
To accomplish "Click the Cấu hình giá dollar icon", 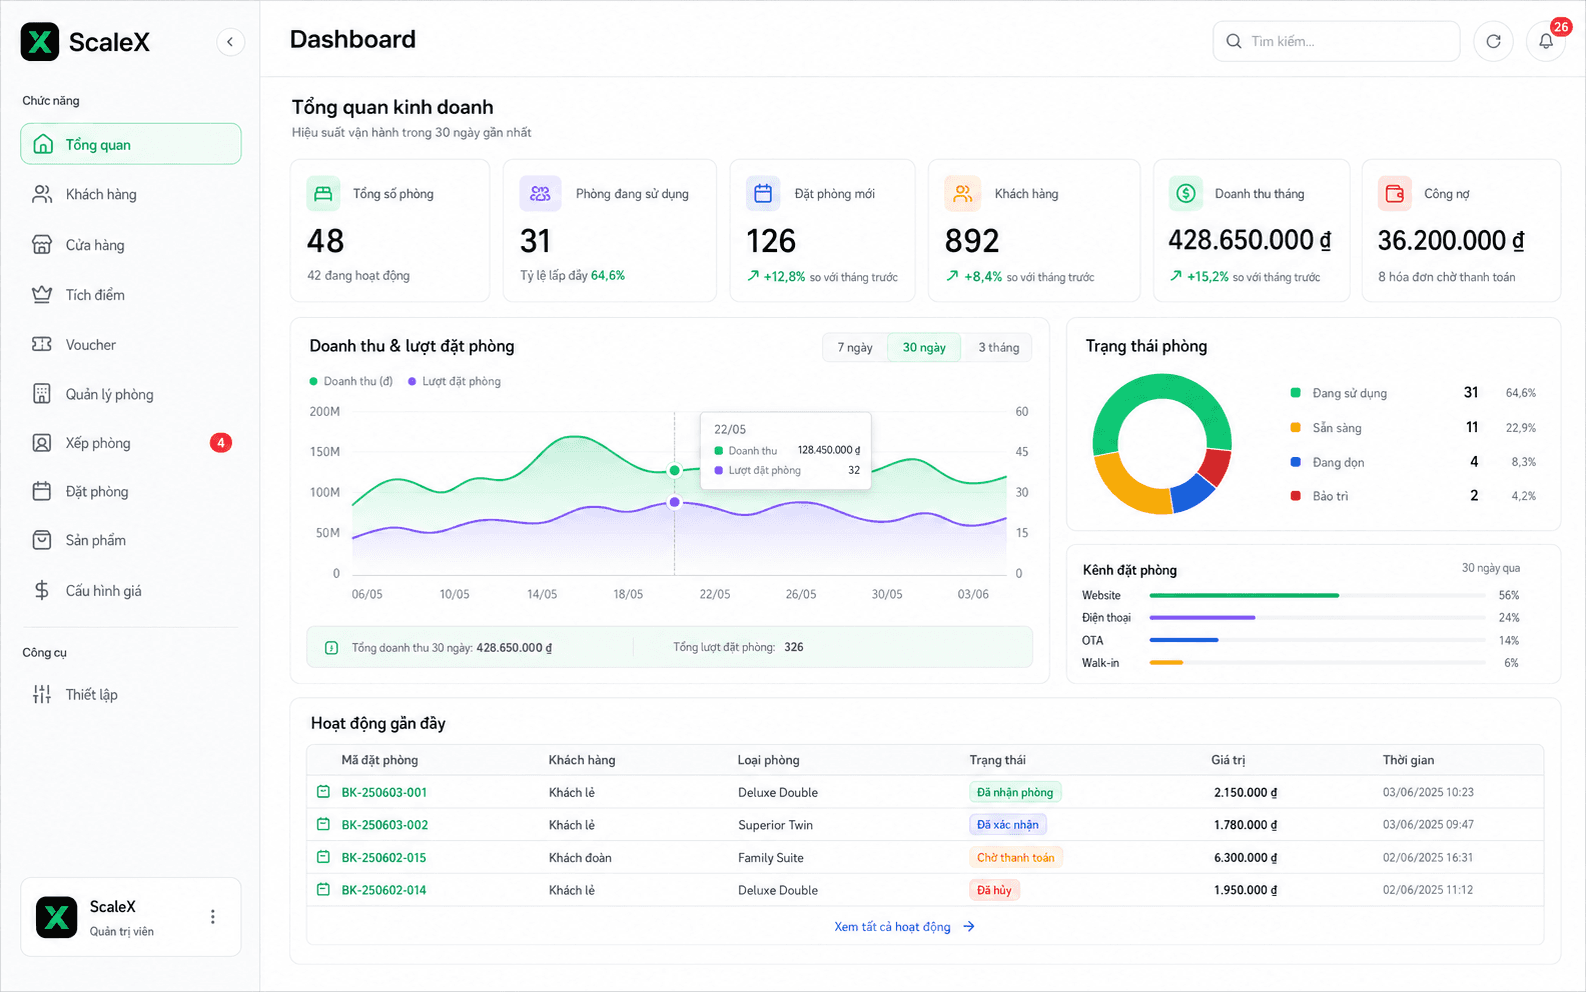I will 42,591.
